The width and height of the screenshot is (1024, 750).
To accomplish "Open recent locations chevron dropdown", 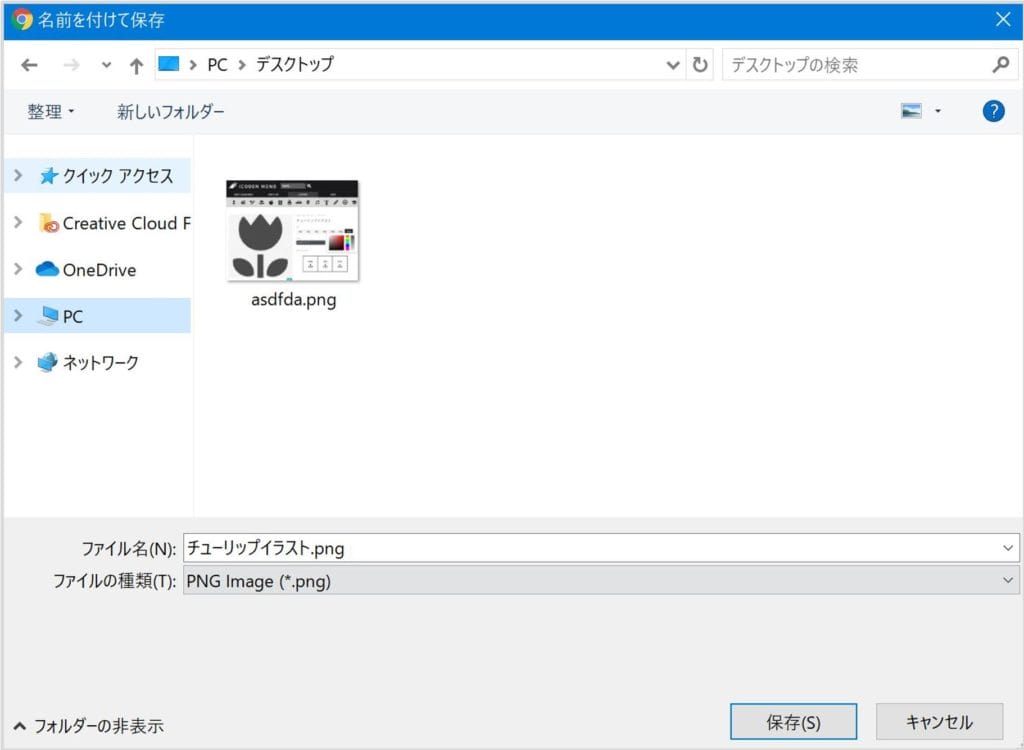I will [x=107, y=65].
